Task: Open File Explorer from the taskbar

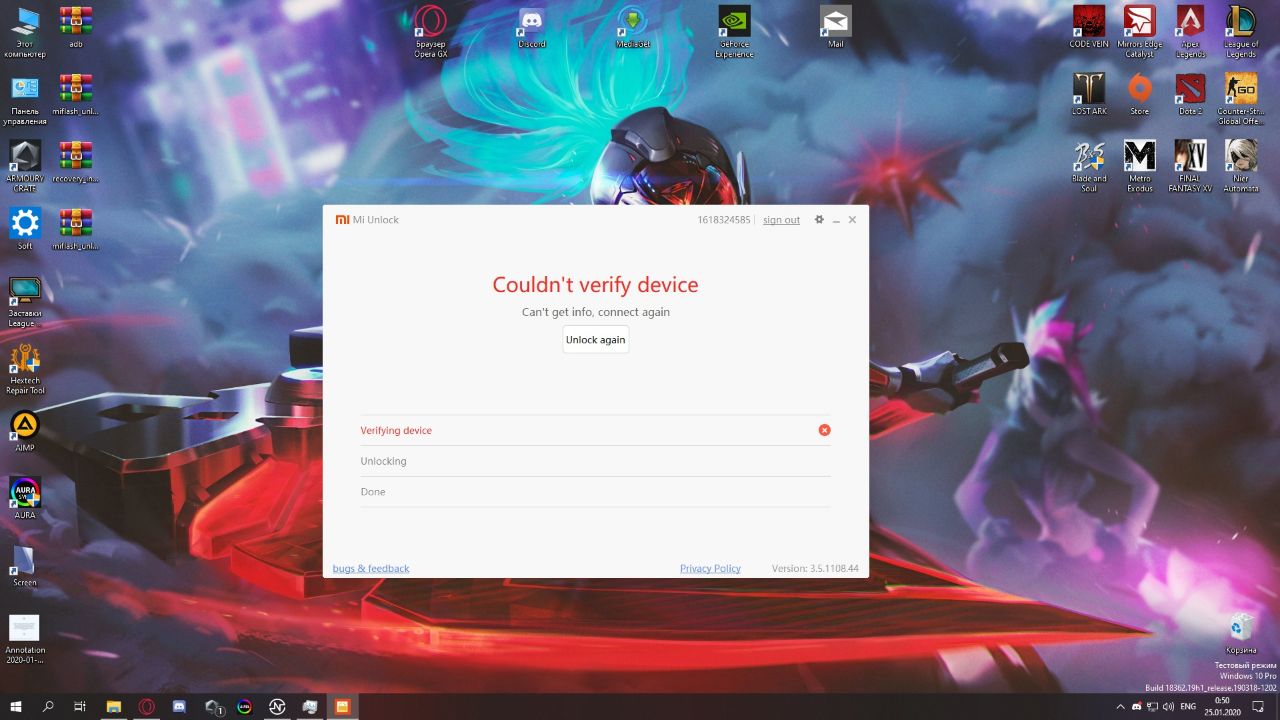Action: [114, 707]
